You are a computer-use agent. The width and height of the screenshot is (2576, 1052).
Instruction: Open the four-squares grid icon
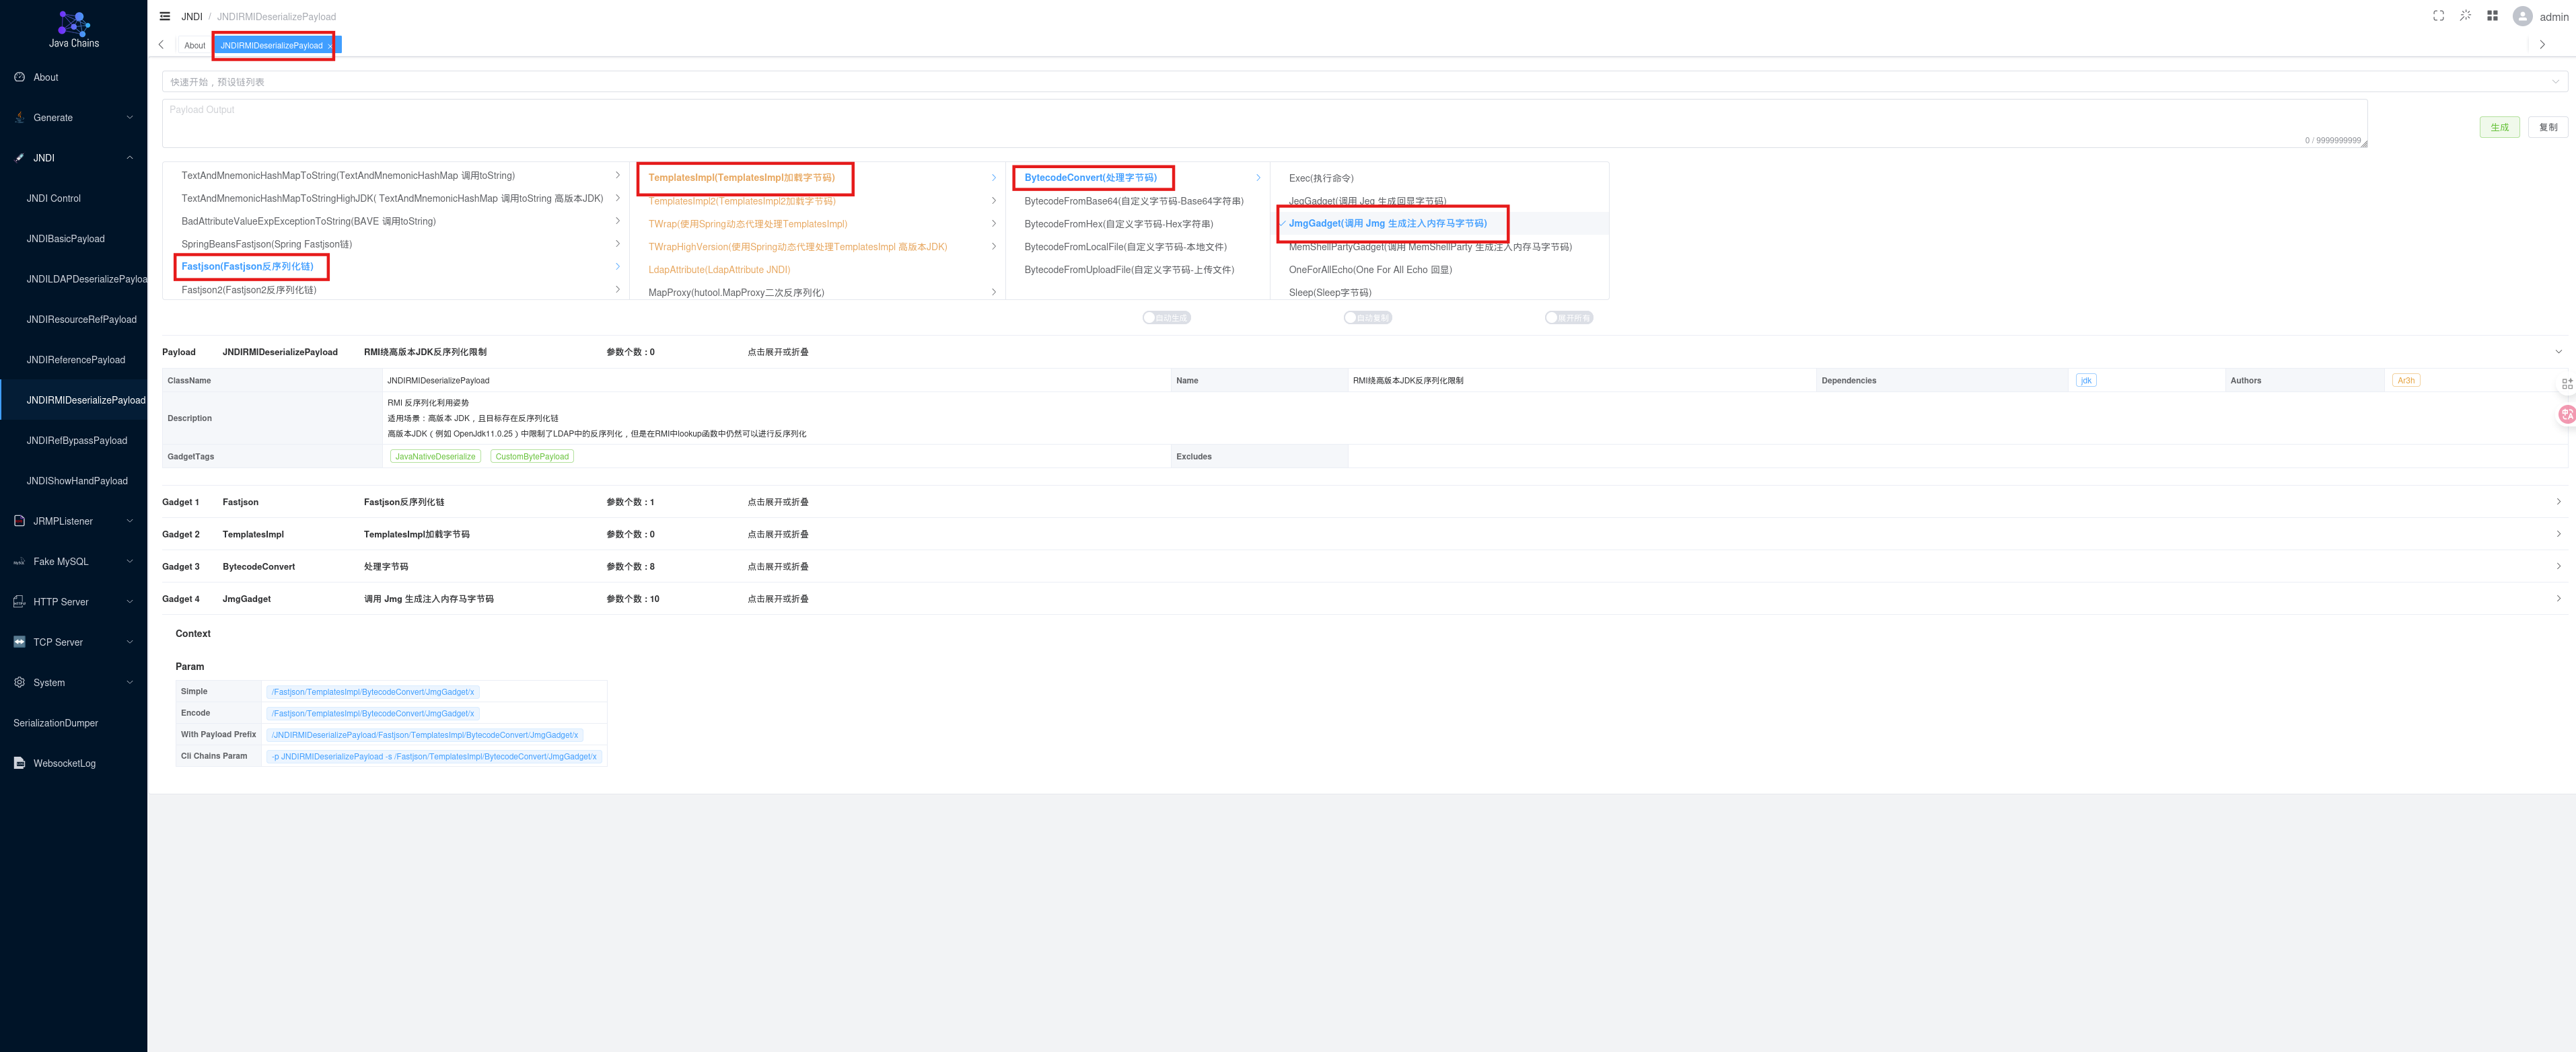tap(2492, 16)
